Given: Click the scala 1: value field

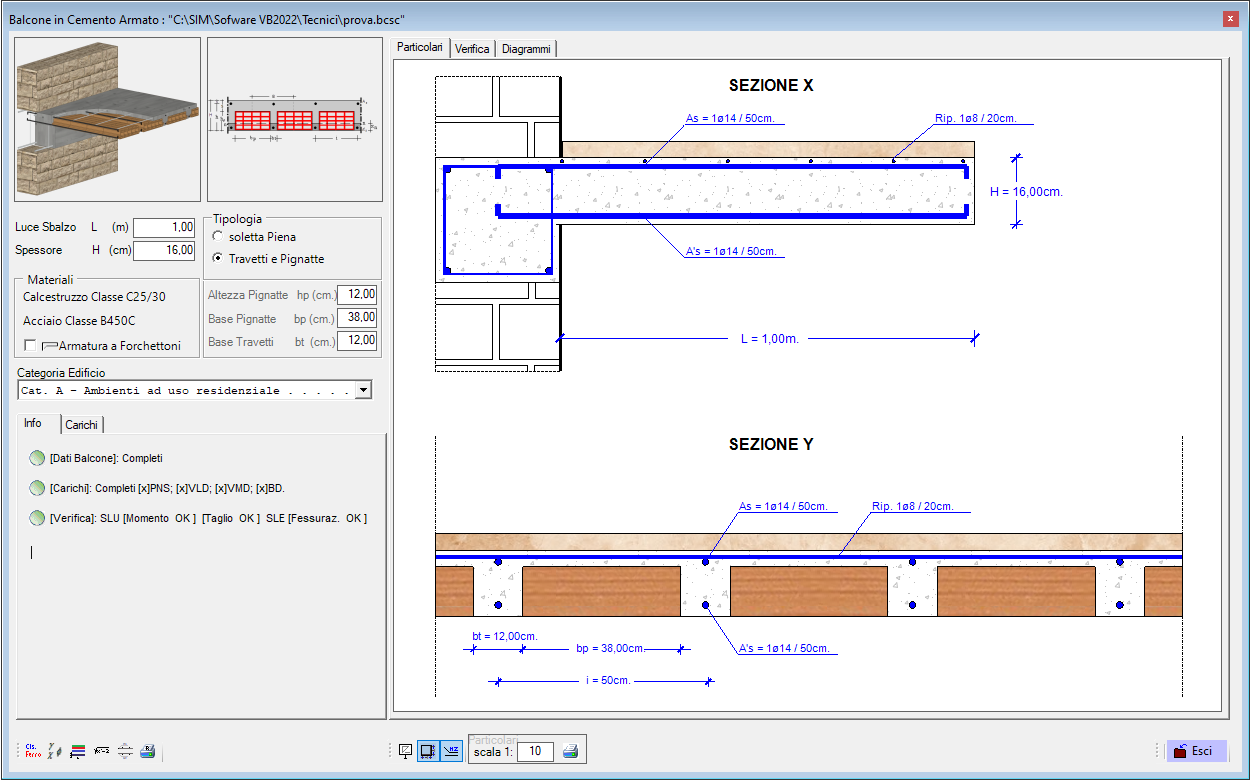Looking at the screenshot, I should (535, 751).
